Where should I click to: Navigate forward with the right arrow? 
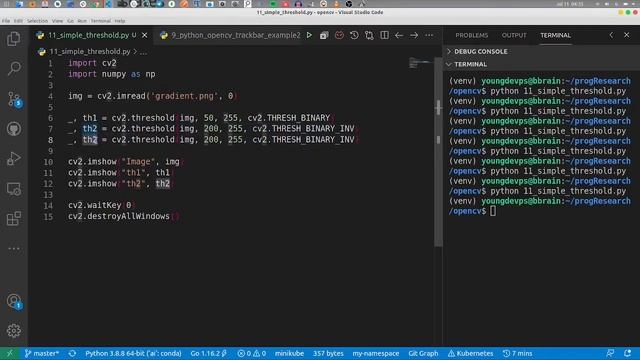point(414,36)
